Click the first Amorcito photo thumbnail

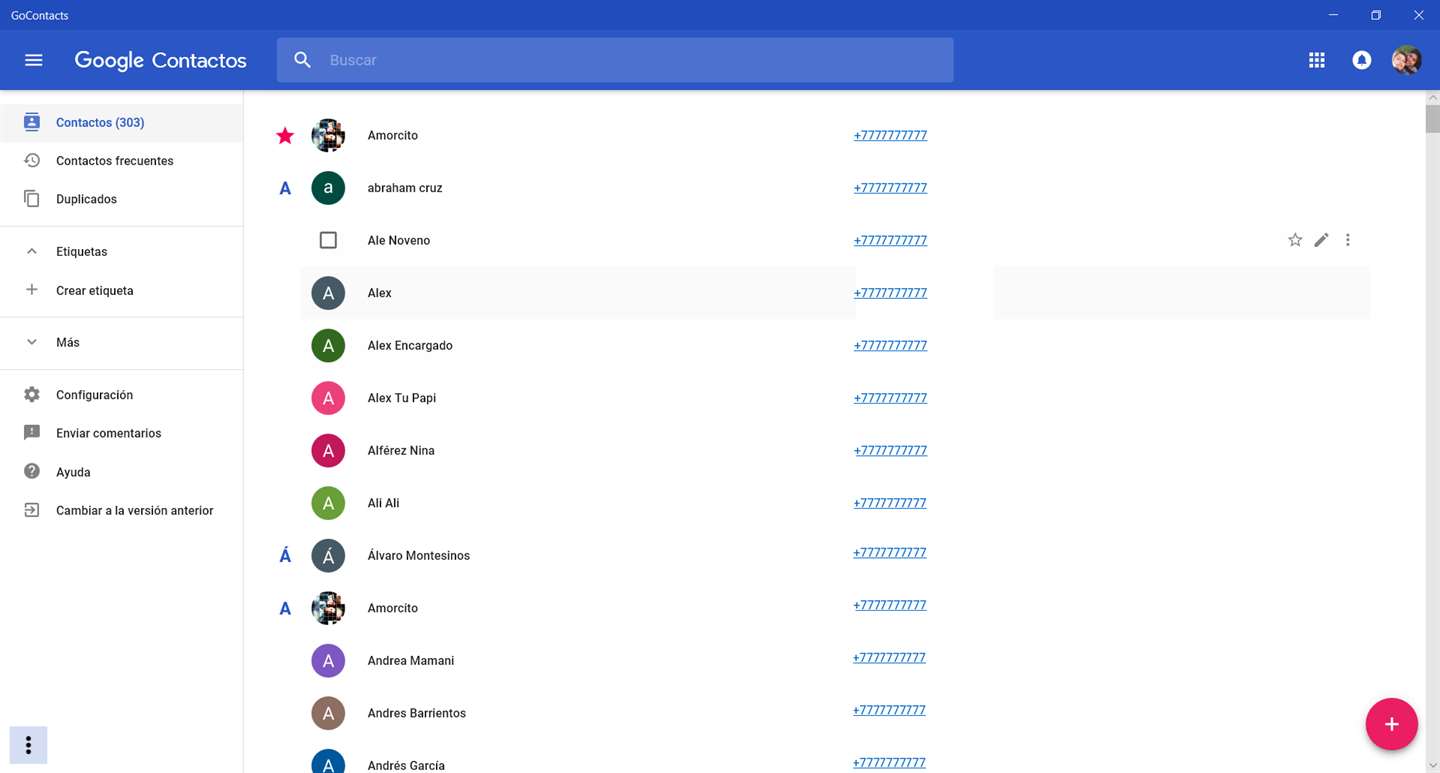point(328,135)
